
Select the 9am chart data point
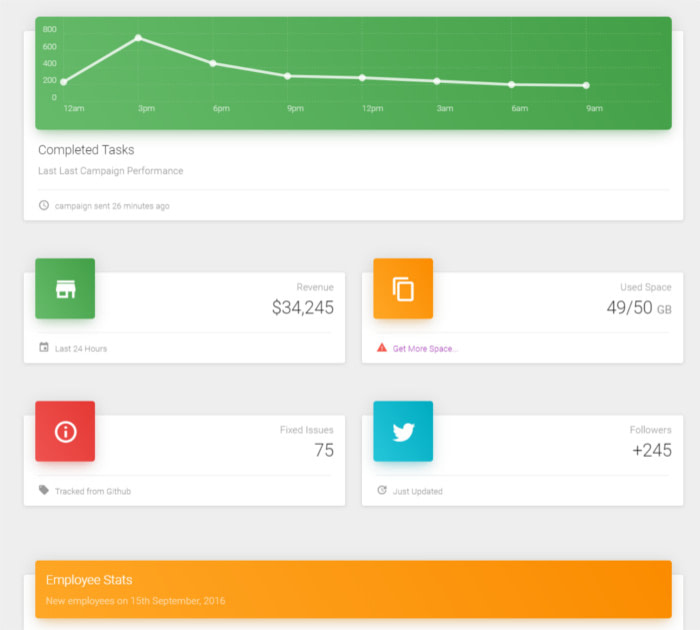[x=586, y=85]
